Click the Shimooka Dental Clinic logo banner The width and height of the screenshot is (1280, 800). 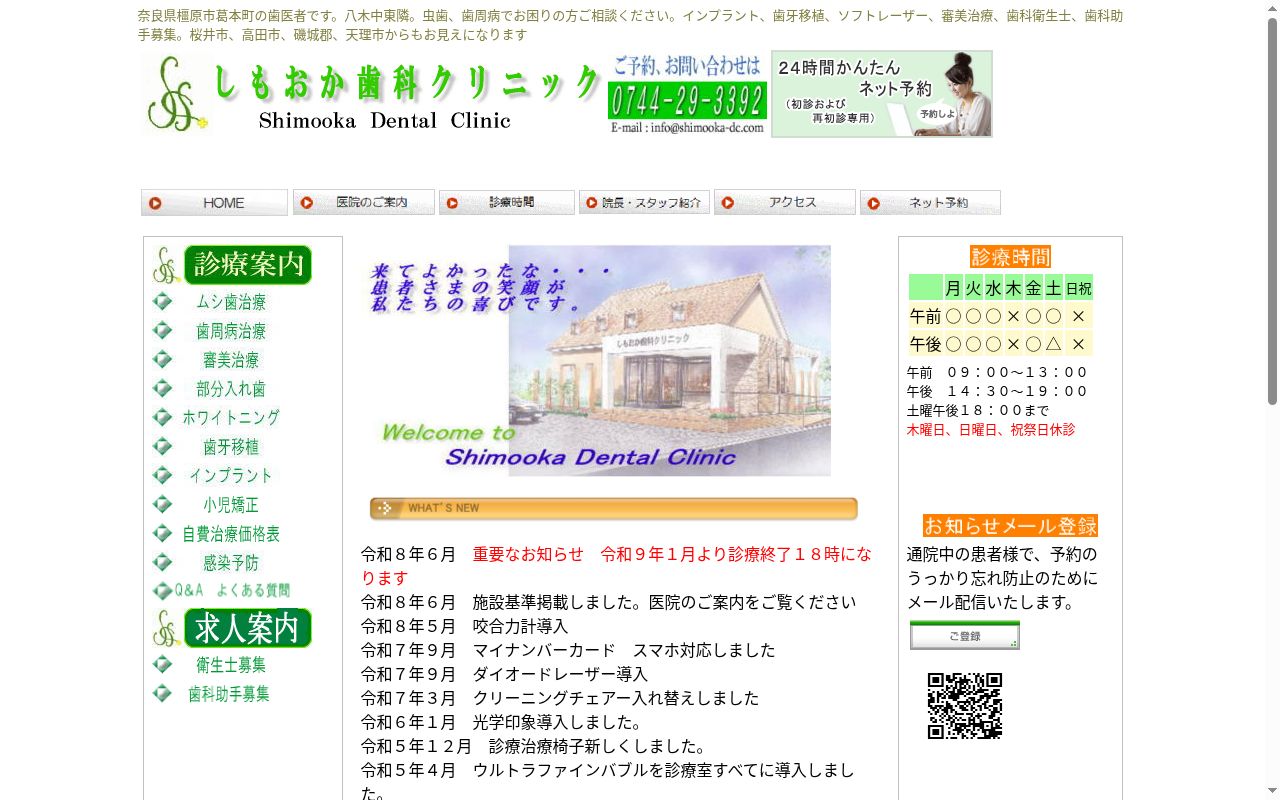coord(372,94)
